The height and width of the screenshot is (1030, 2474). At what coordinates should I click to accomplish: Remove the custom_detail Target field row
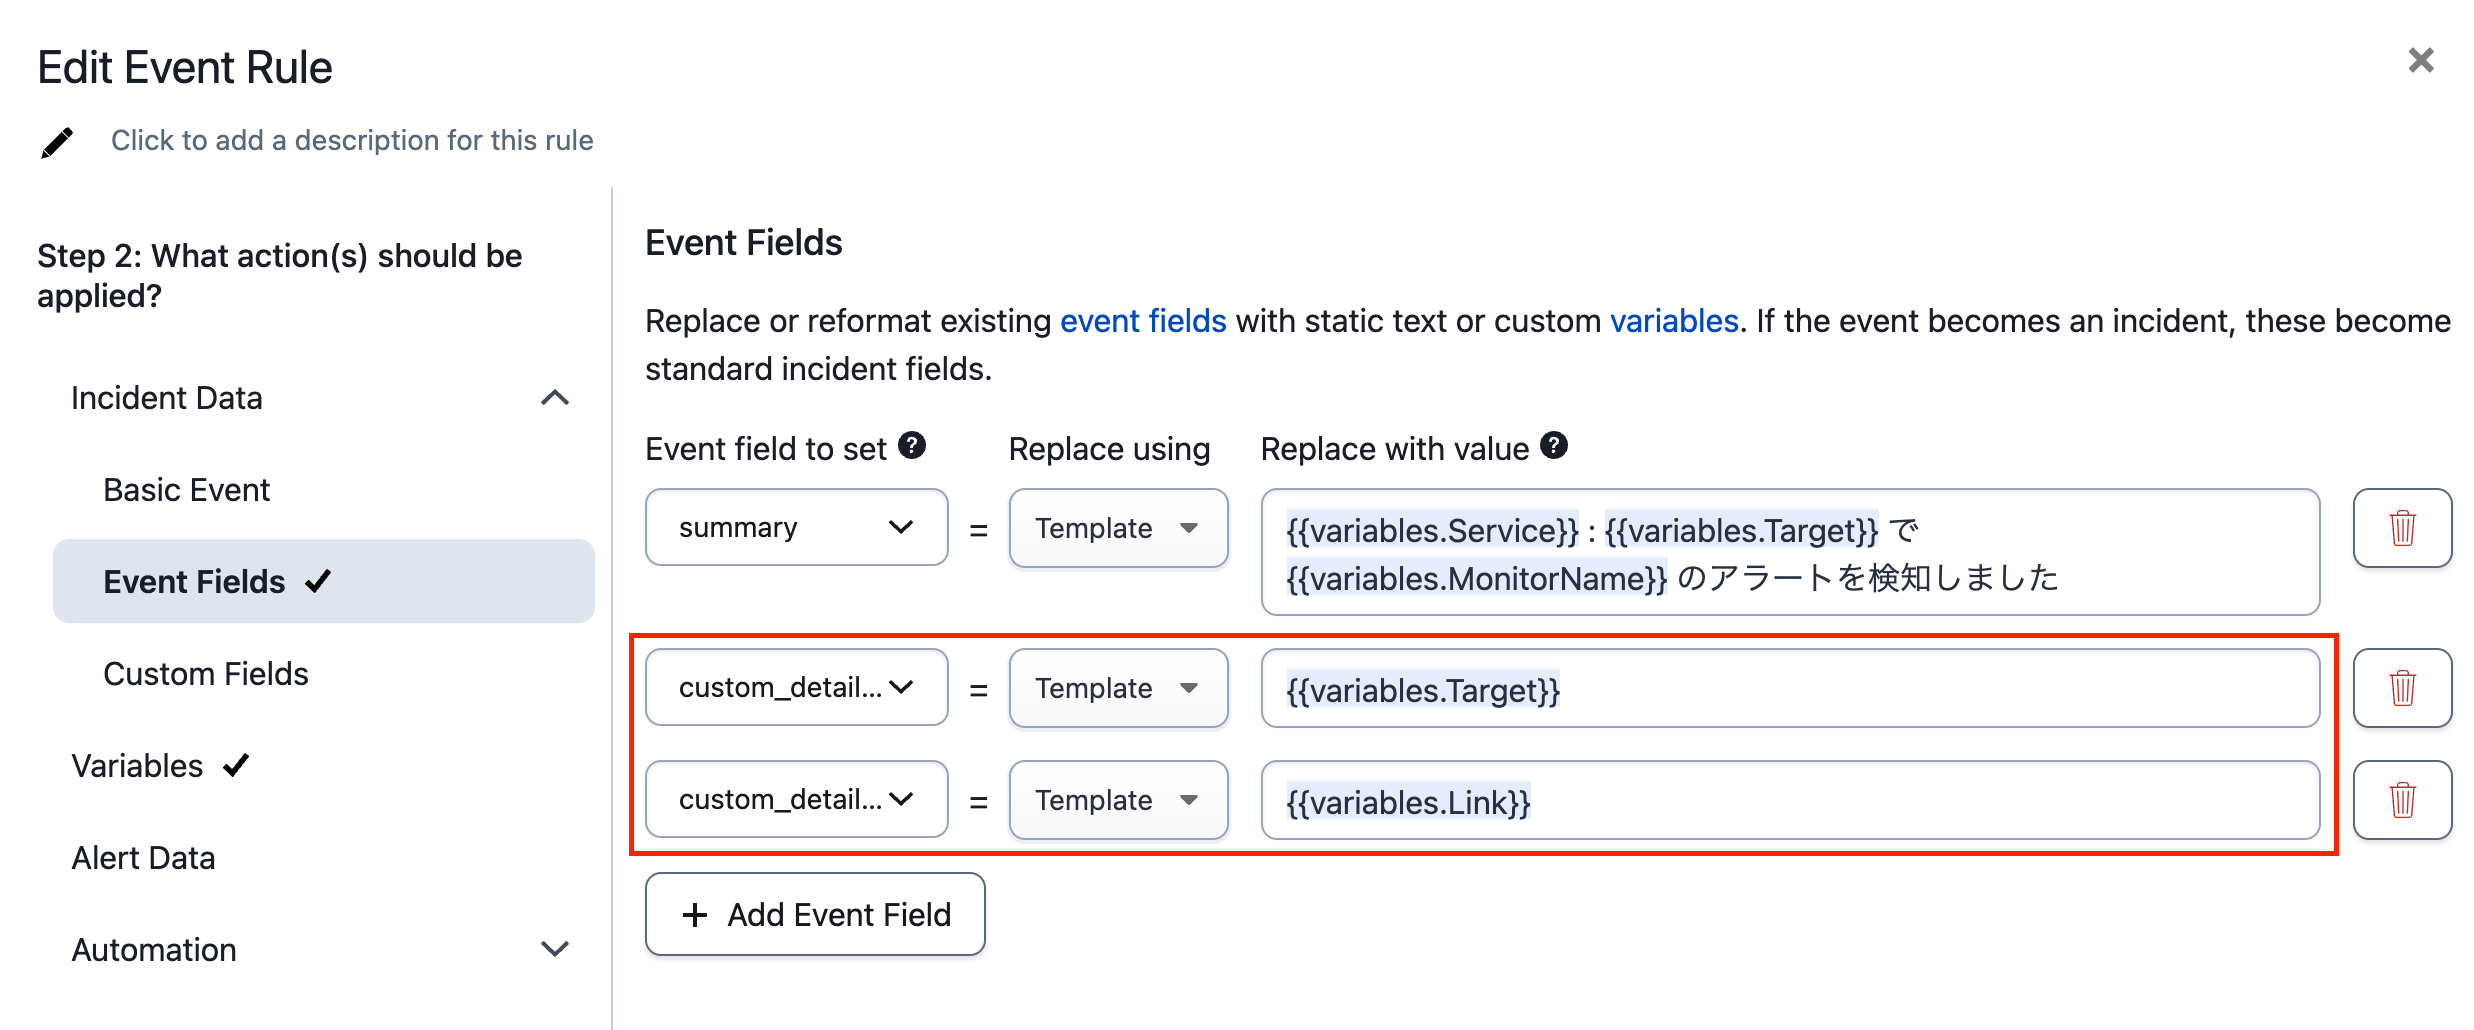[x=2401, y=687]
